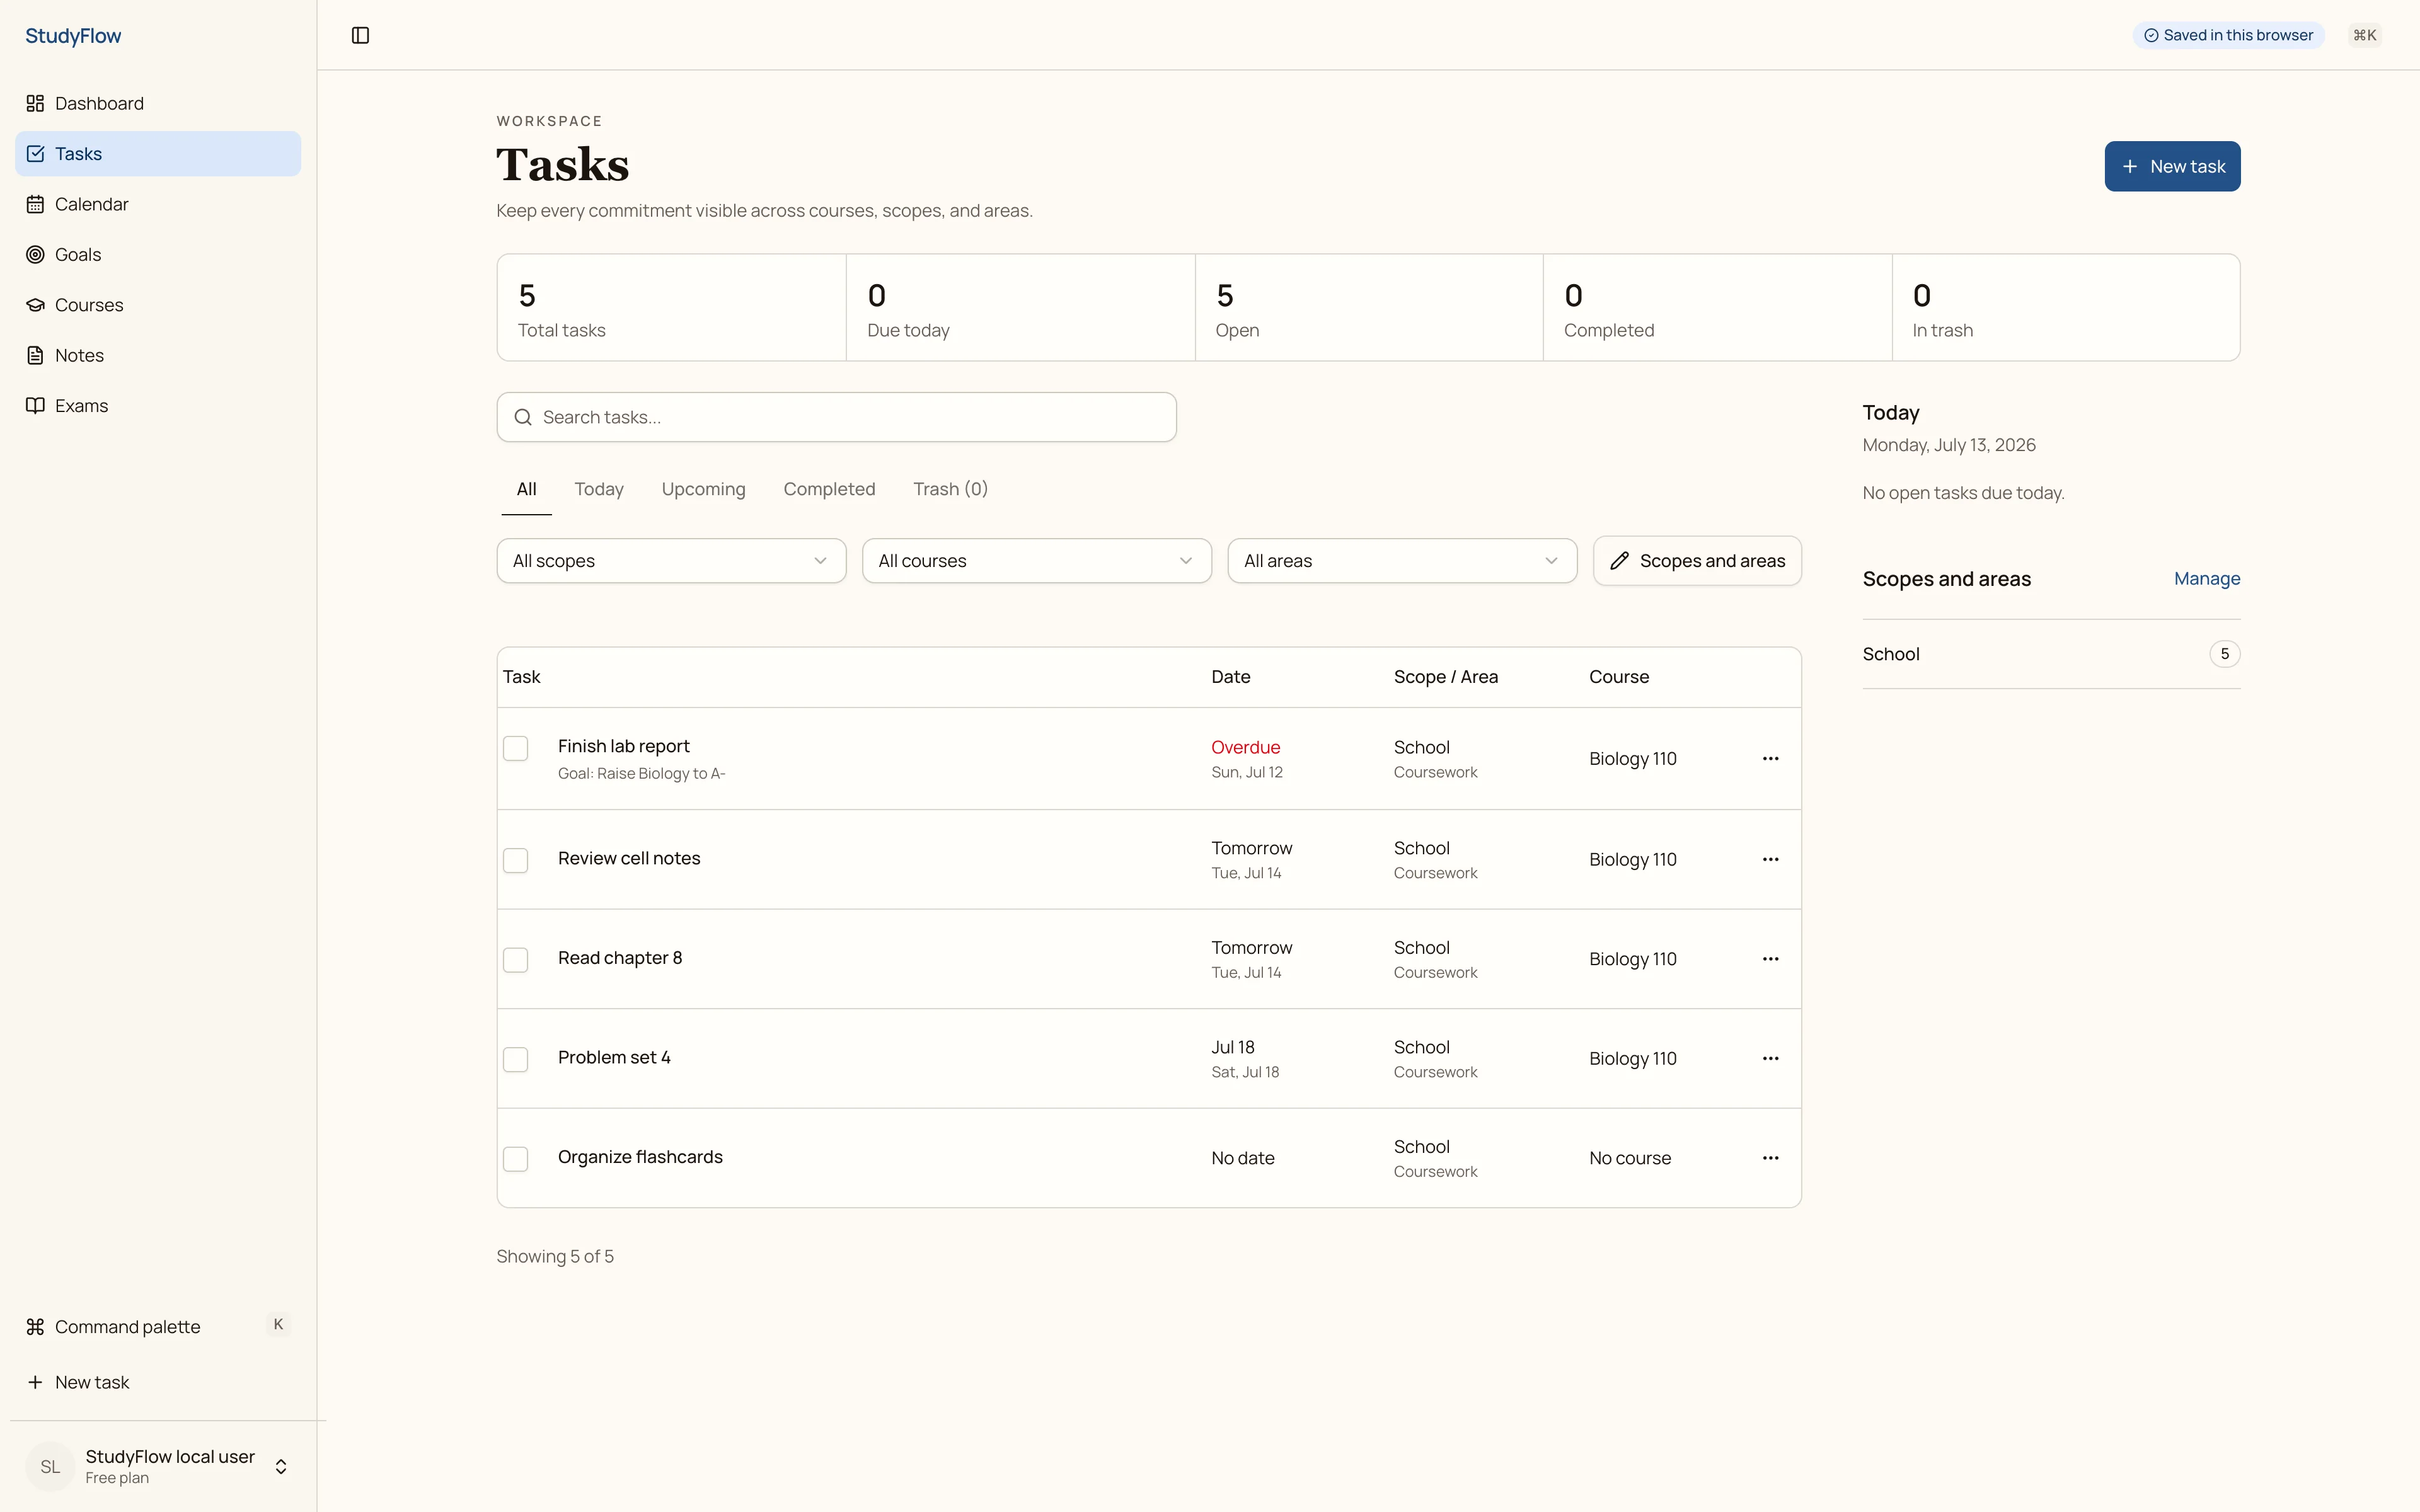Click Goal: Raise Biology to A- text
Screen dimensions: 2420x1512
[642, 774]
